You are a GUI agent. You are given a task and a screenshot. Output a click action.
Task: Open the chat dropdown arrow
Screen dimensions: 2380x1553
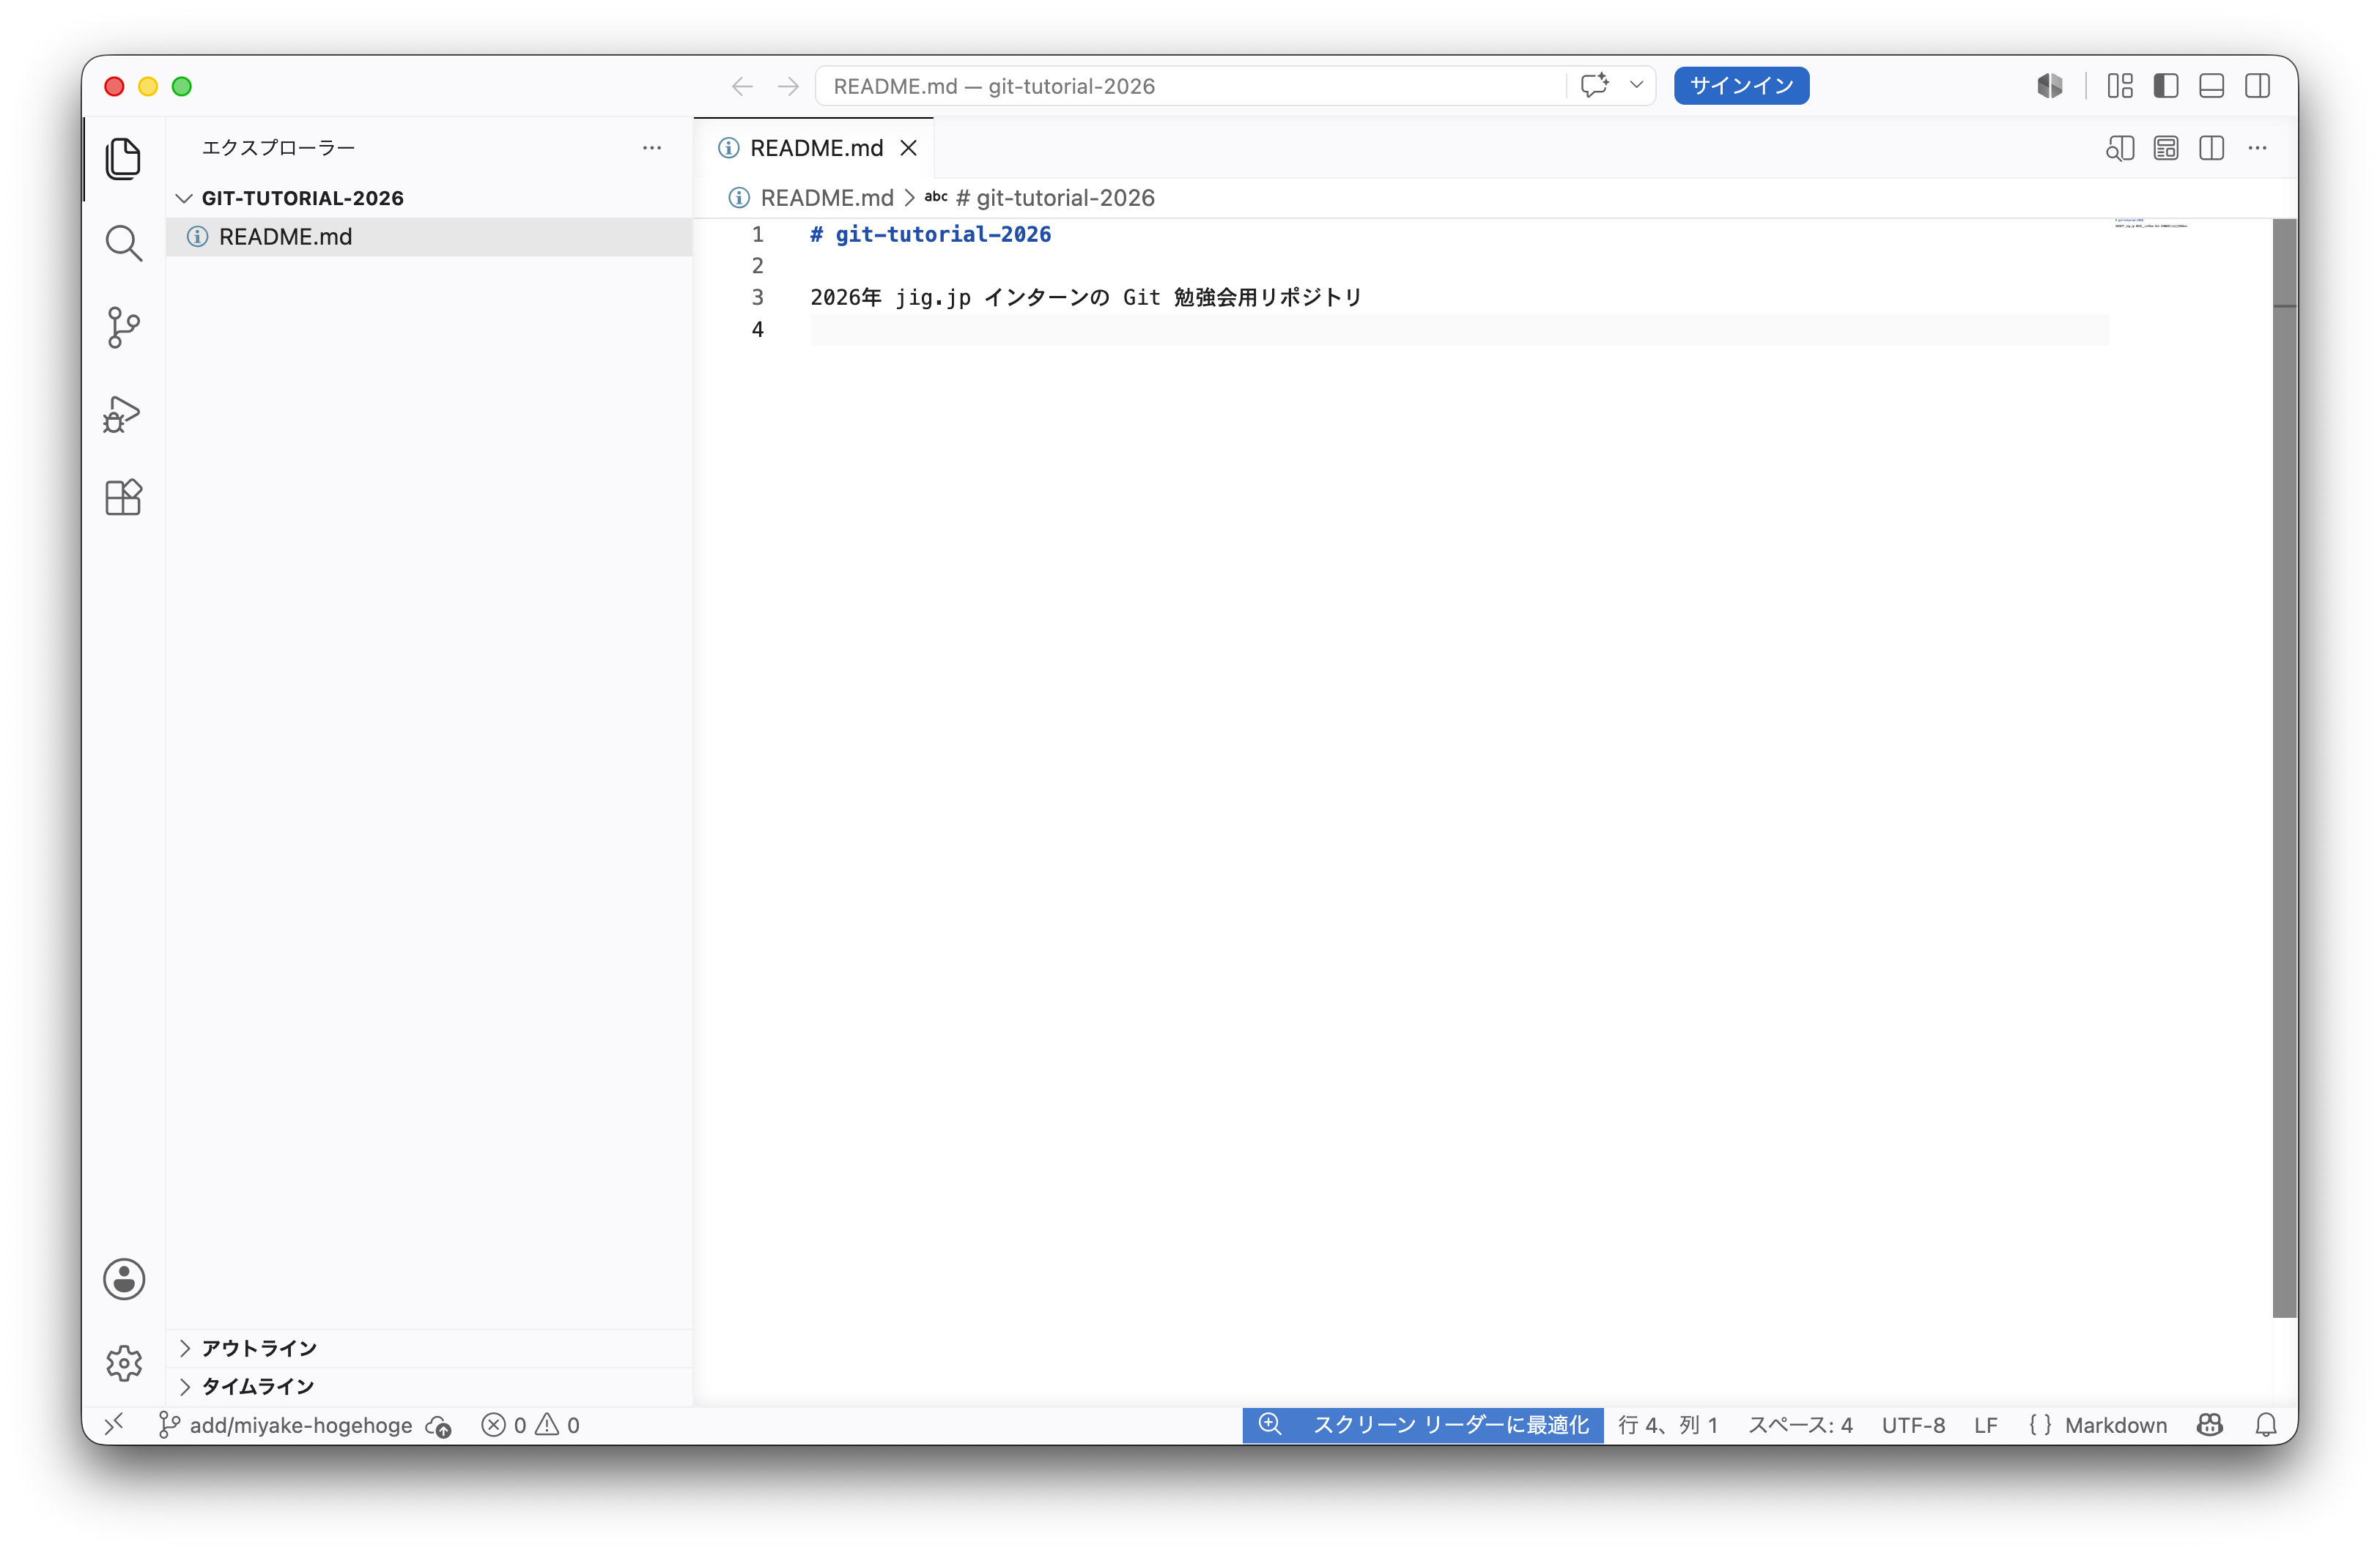pos(1636,86)
